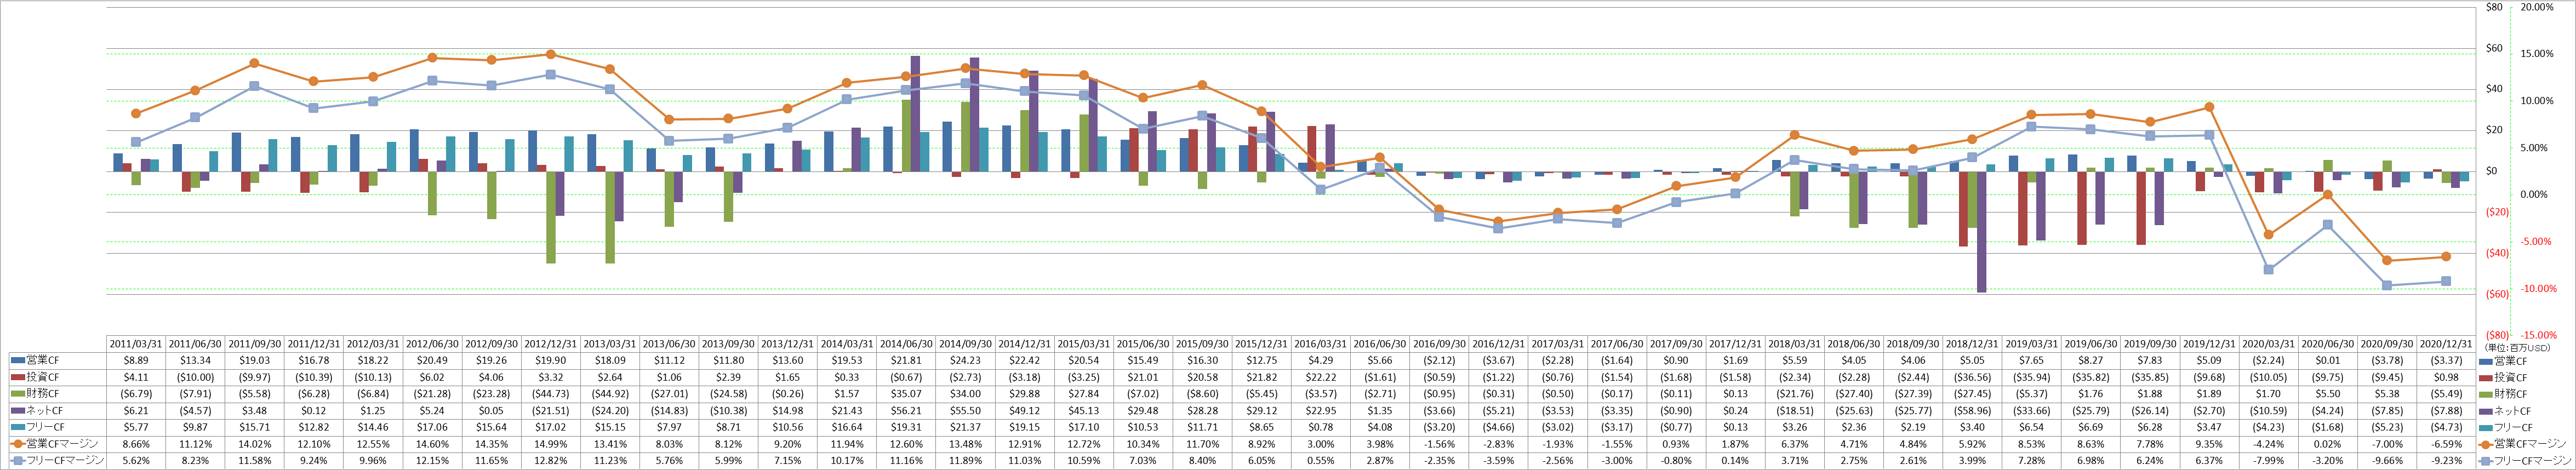This screenshot has height=470, width=2576.
Task: Click orange 営業CFマージン point at 2020/09/30
Action: (x=2388, y=260)
